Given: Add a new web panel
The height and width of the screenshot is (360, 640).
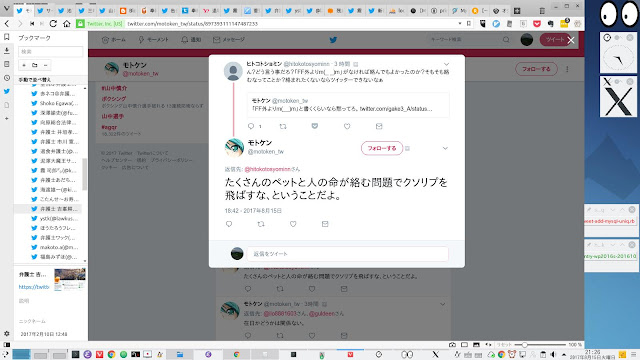Looking at the screenshot, I should (7, 118).
